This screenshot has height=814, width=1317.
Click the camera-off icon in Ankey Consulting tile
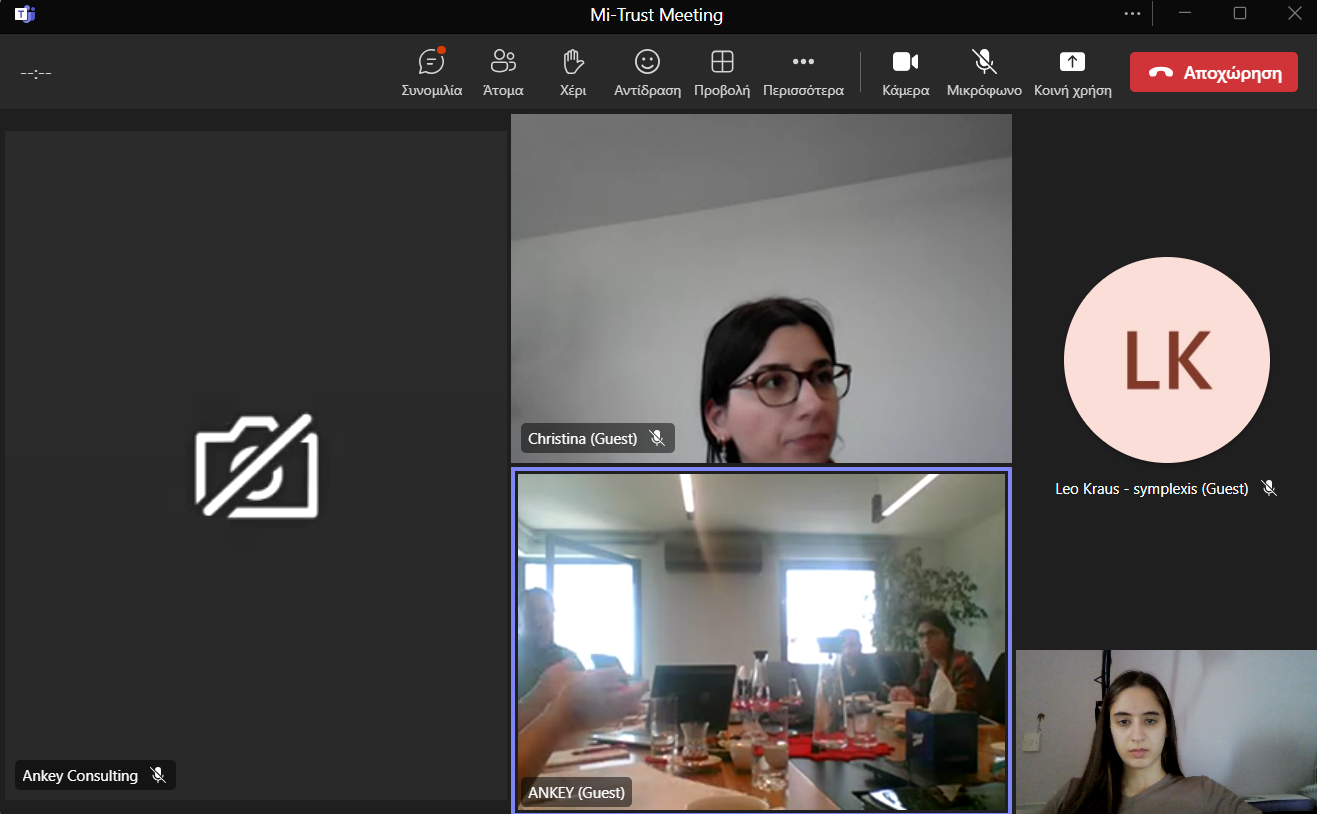tap(256, 466)
